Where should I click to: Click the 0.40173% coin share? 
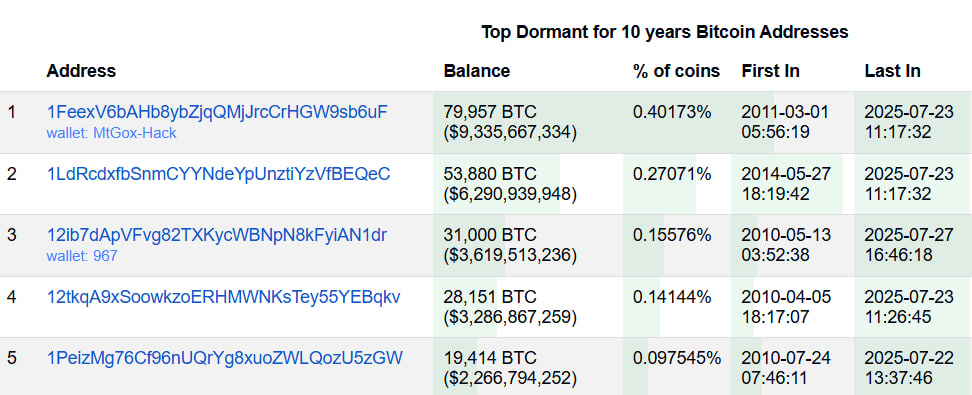coord(672,112)
